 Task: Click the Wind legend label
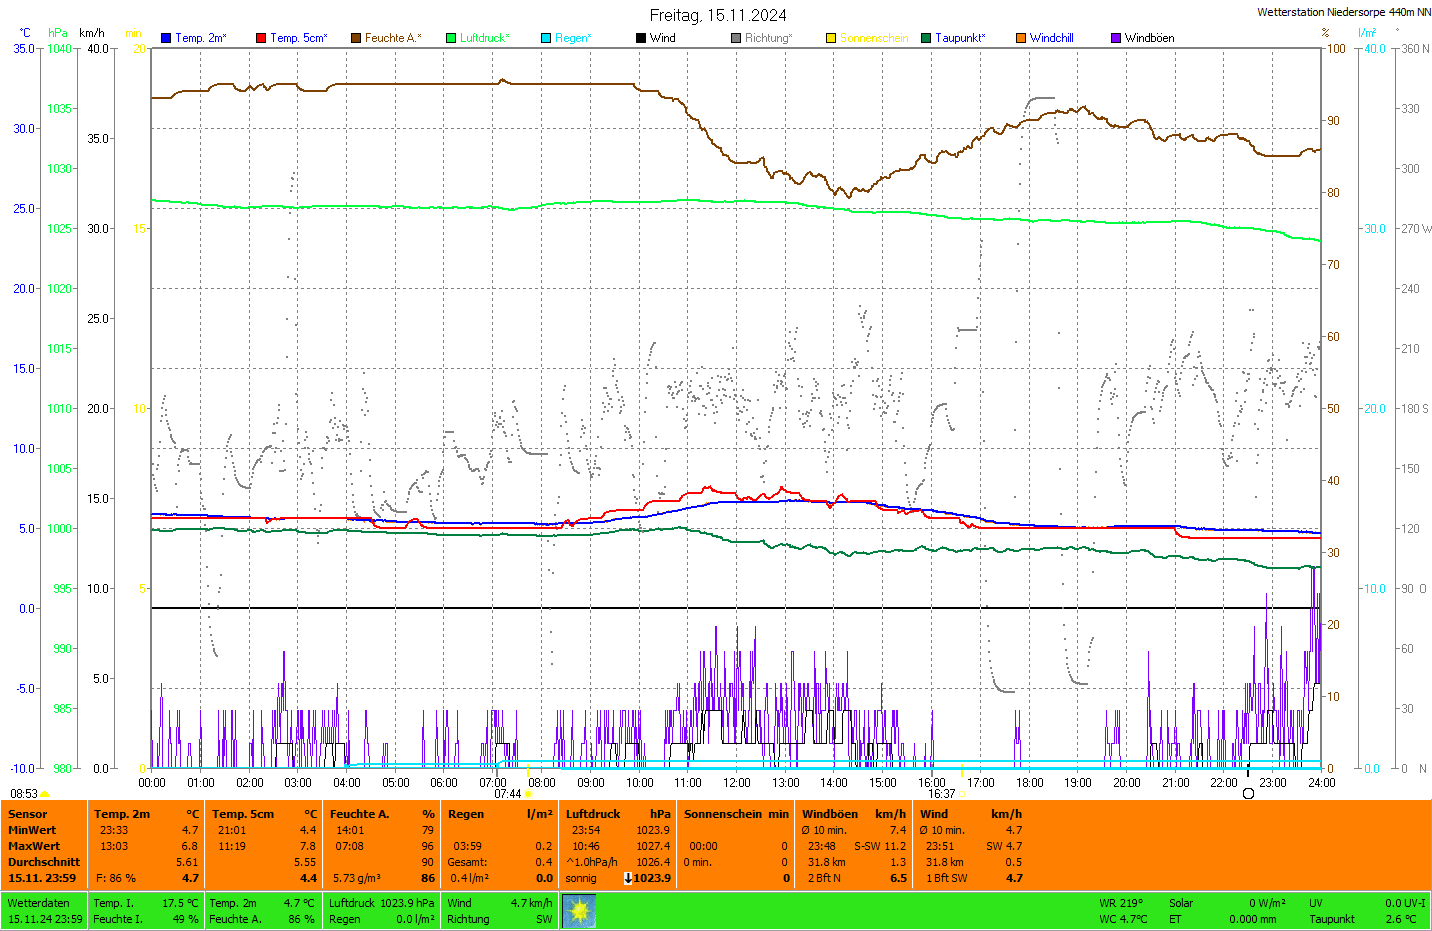[x=662, y=38]
